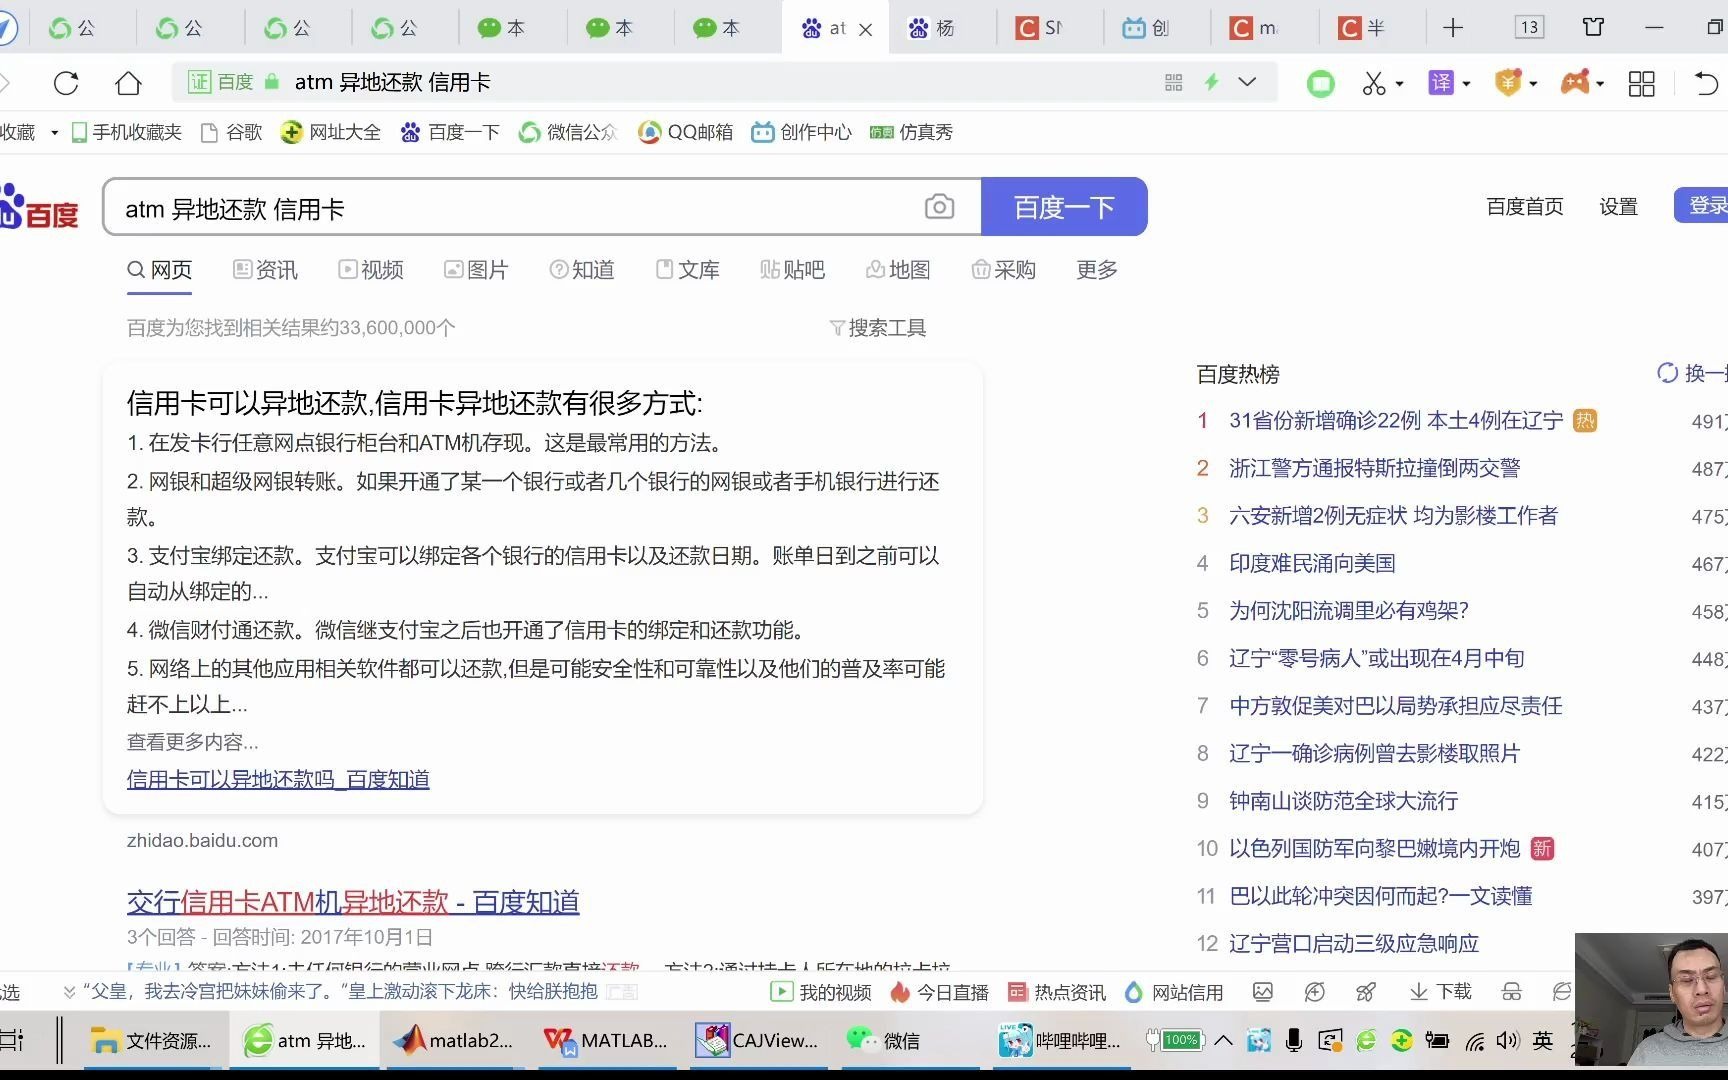Show hidden system tray icons
Viewport: 1728px width, 1080px height.
pos(1223,1041)
